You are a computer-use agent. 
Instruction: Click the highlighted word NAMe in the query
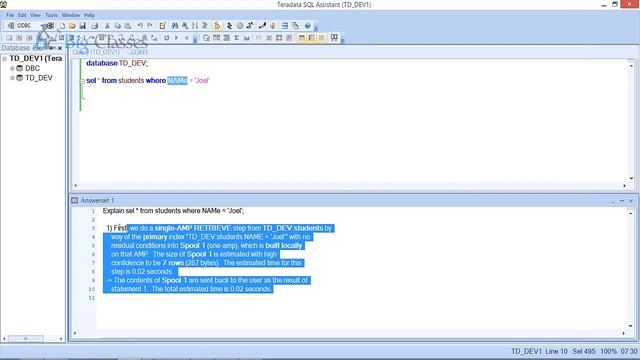(177, 80)
